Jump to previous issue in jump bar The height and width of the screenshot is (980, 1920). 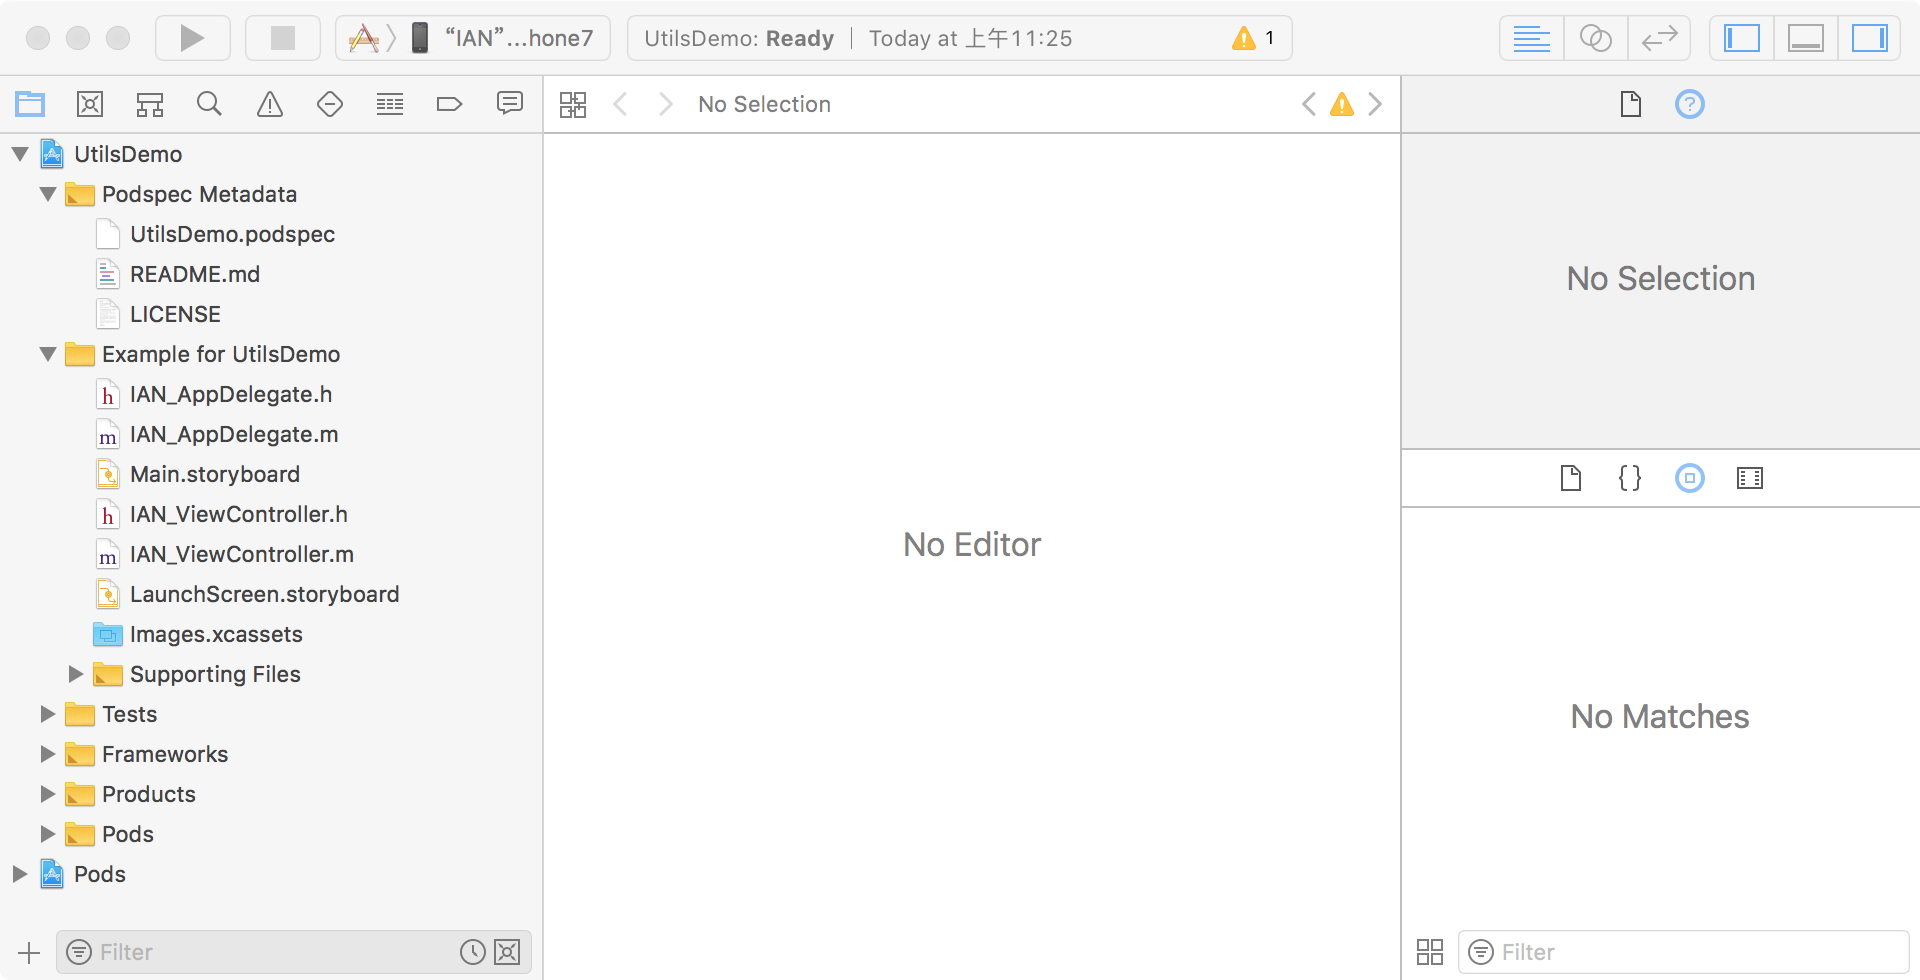1308,104
